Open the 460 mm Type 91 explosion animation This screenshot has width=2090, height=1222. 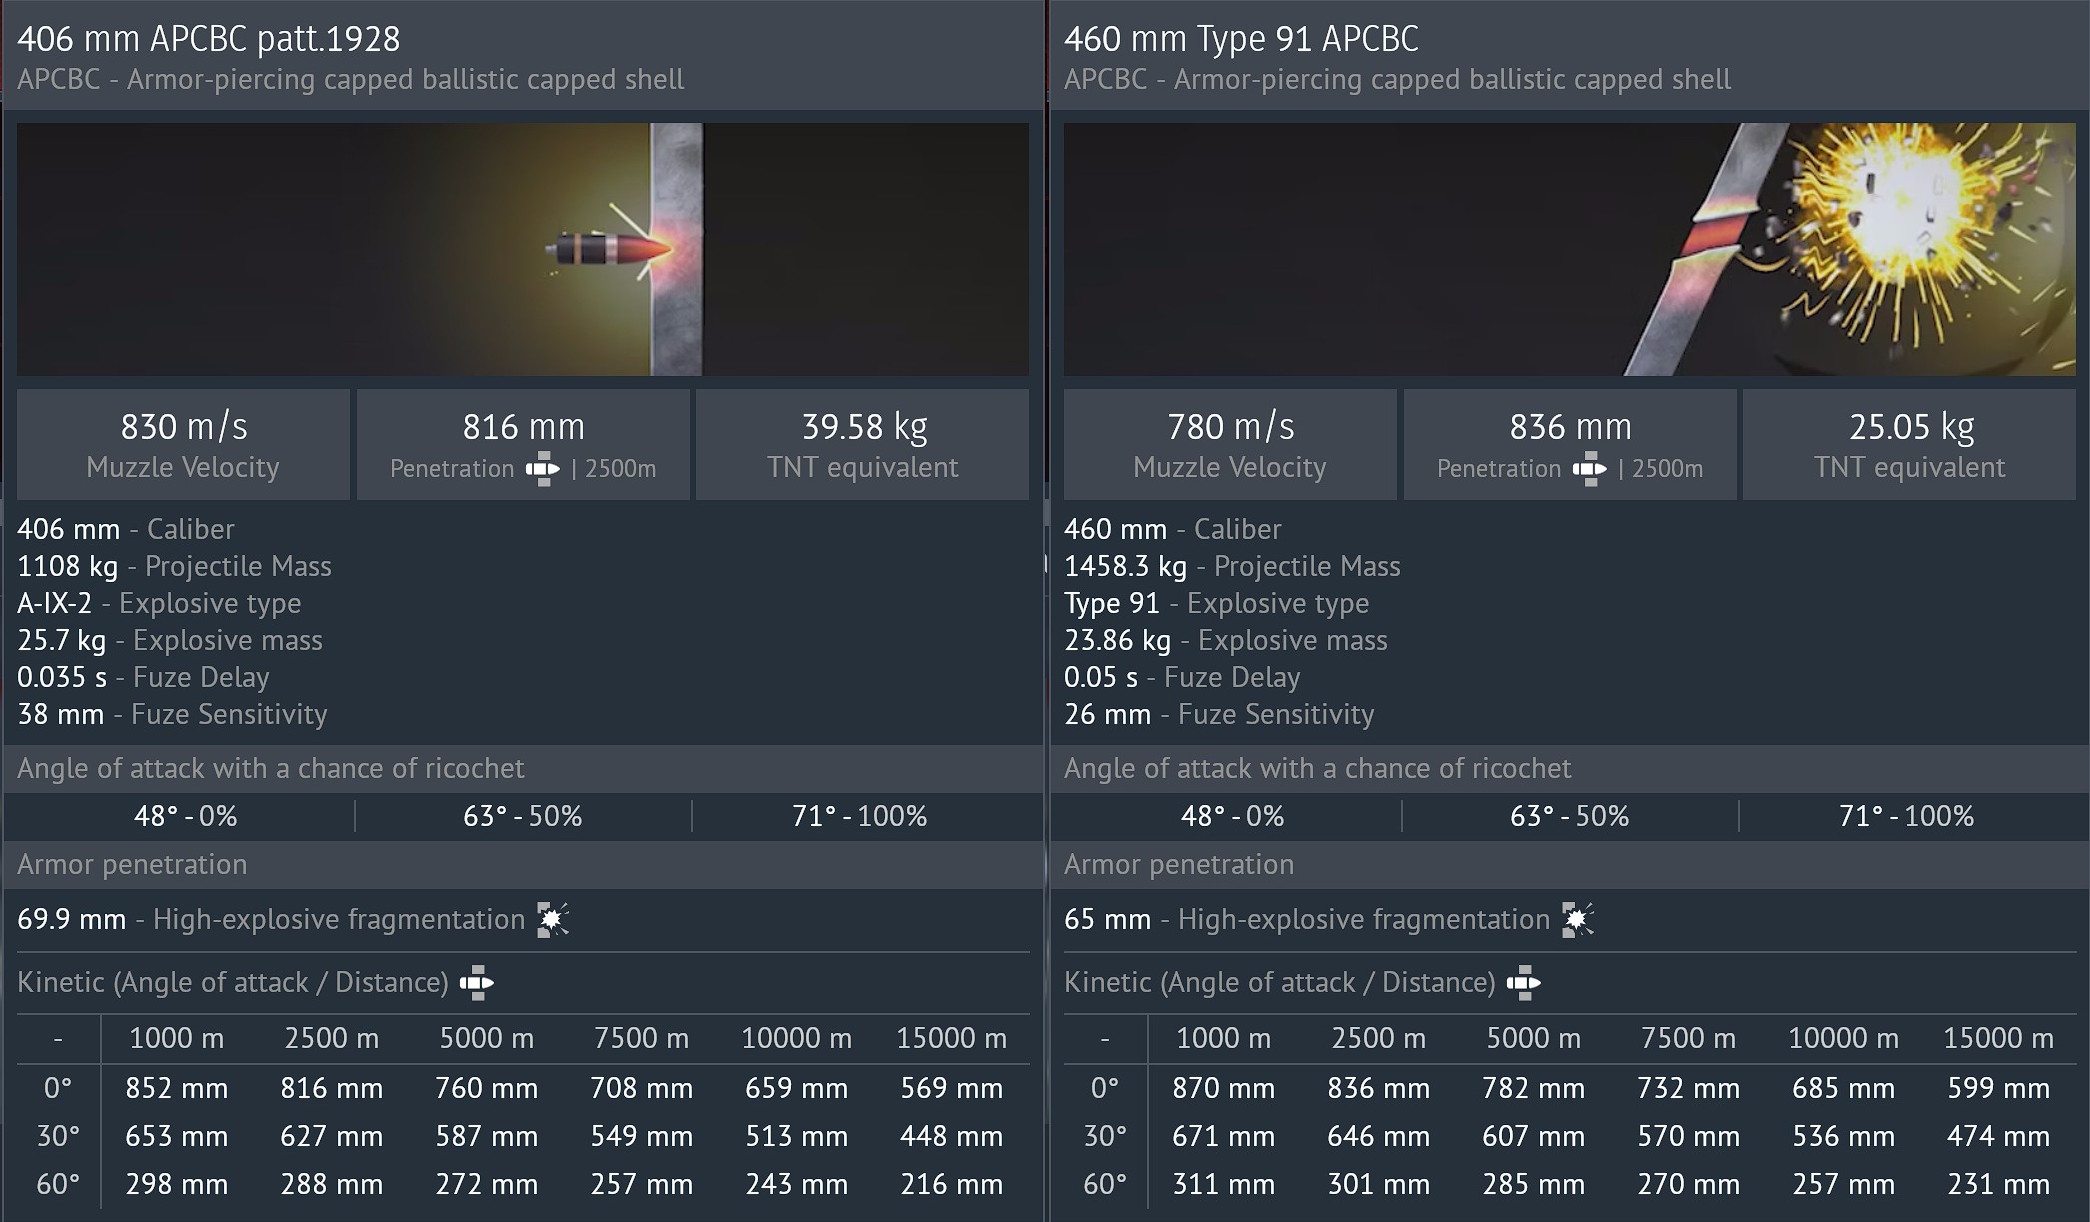pyautogui.click(x=1570, y=249)
